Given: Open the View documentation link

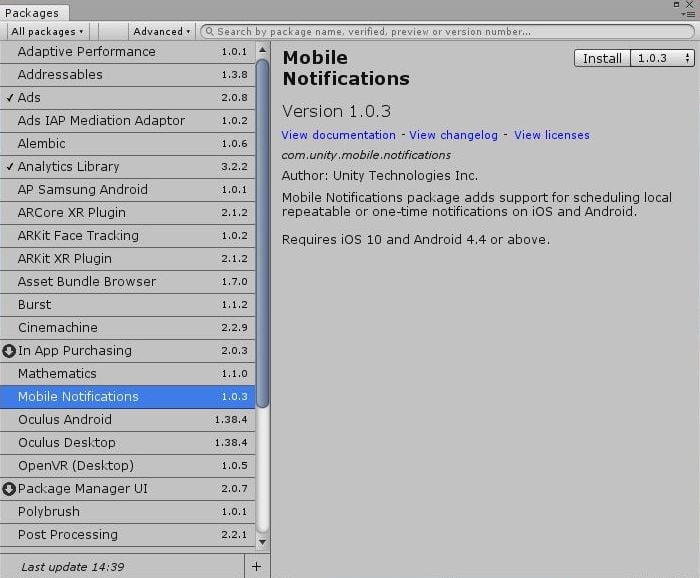Looking at the screenshot, I should (x=338, y=135).
